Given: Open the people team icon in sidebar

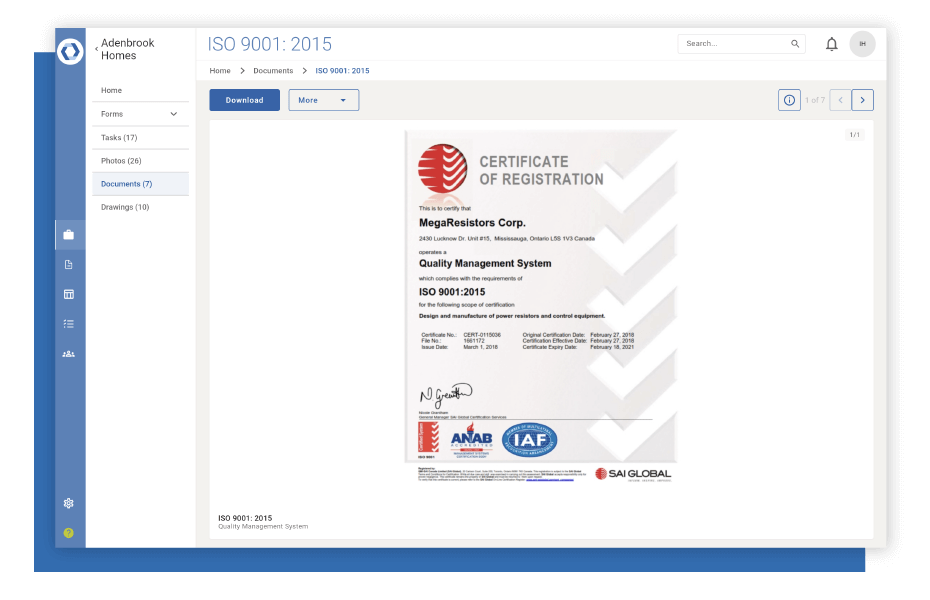Looking at the screenshot, I should click(69, 354).
